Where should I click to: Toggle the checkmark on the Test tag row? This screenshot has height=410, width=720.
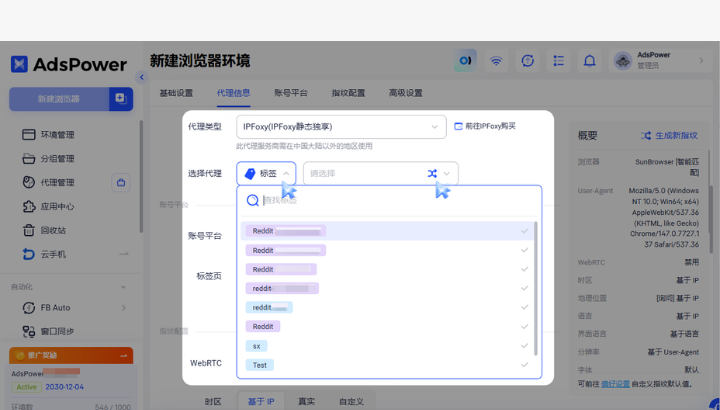pyautogui.click(x=524, y=365)
